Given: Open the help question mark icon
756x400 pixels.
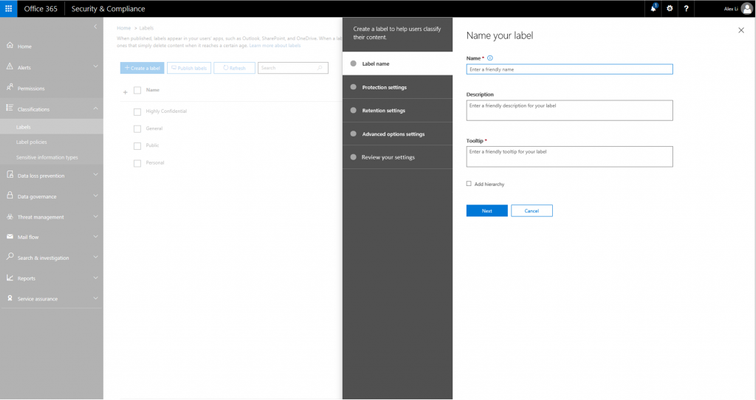Looking at the screenshot, I should coord(686,9).
